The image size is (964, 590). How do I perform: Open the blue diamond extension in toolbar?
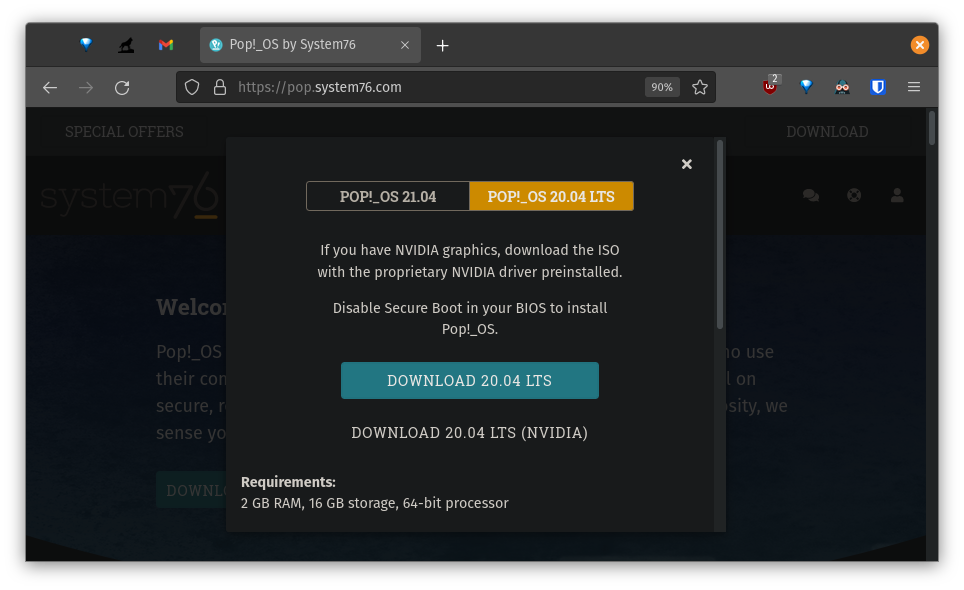coord(806,87)
